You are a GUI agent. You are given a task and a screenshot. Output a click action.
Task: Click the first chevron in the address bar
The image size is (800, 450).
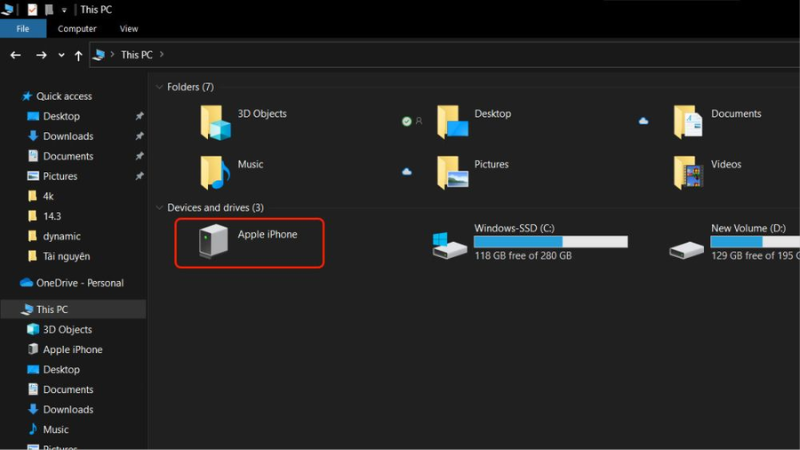[112, 54]
